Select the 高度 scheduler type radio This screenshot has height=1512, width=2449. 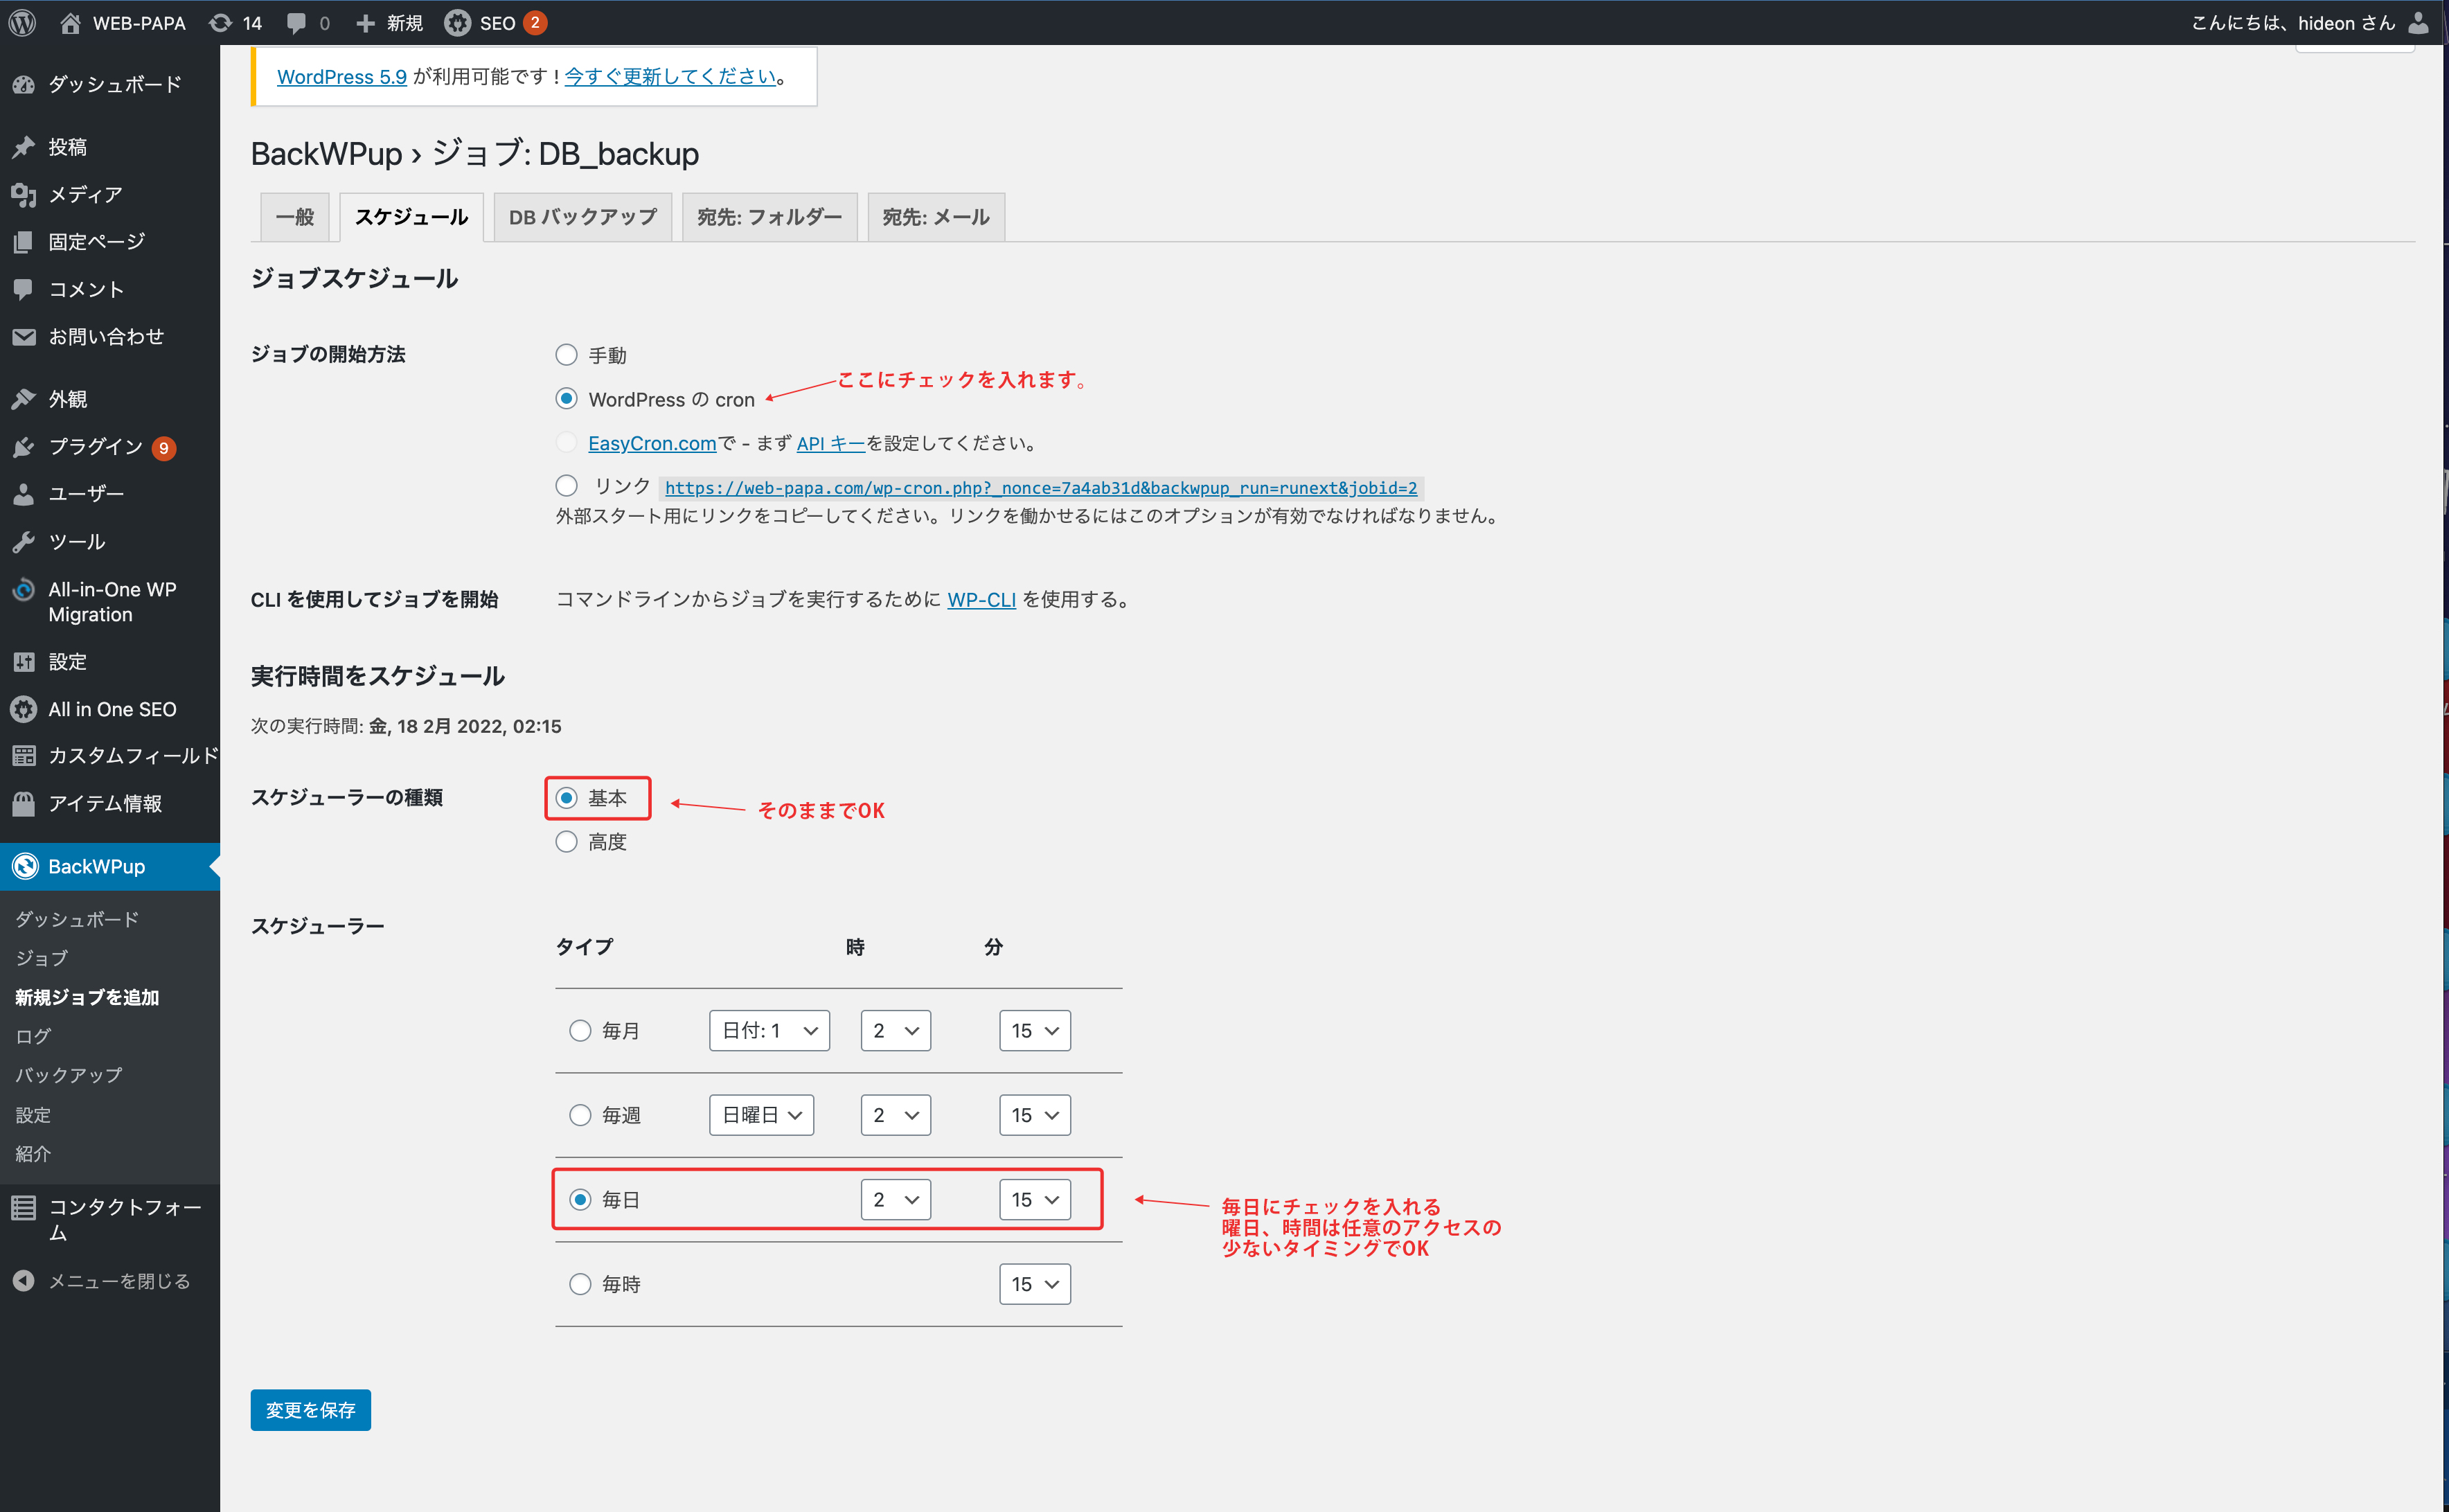[566, 842]
